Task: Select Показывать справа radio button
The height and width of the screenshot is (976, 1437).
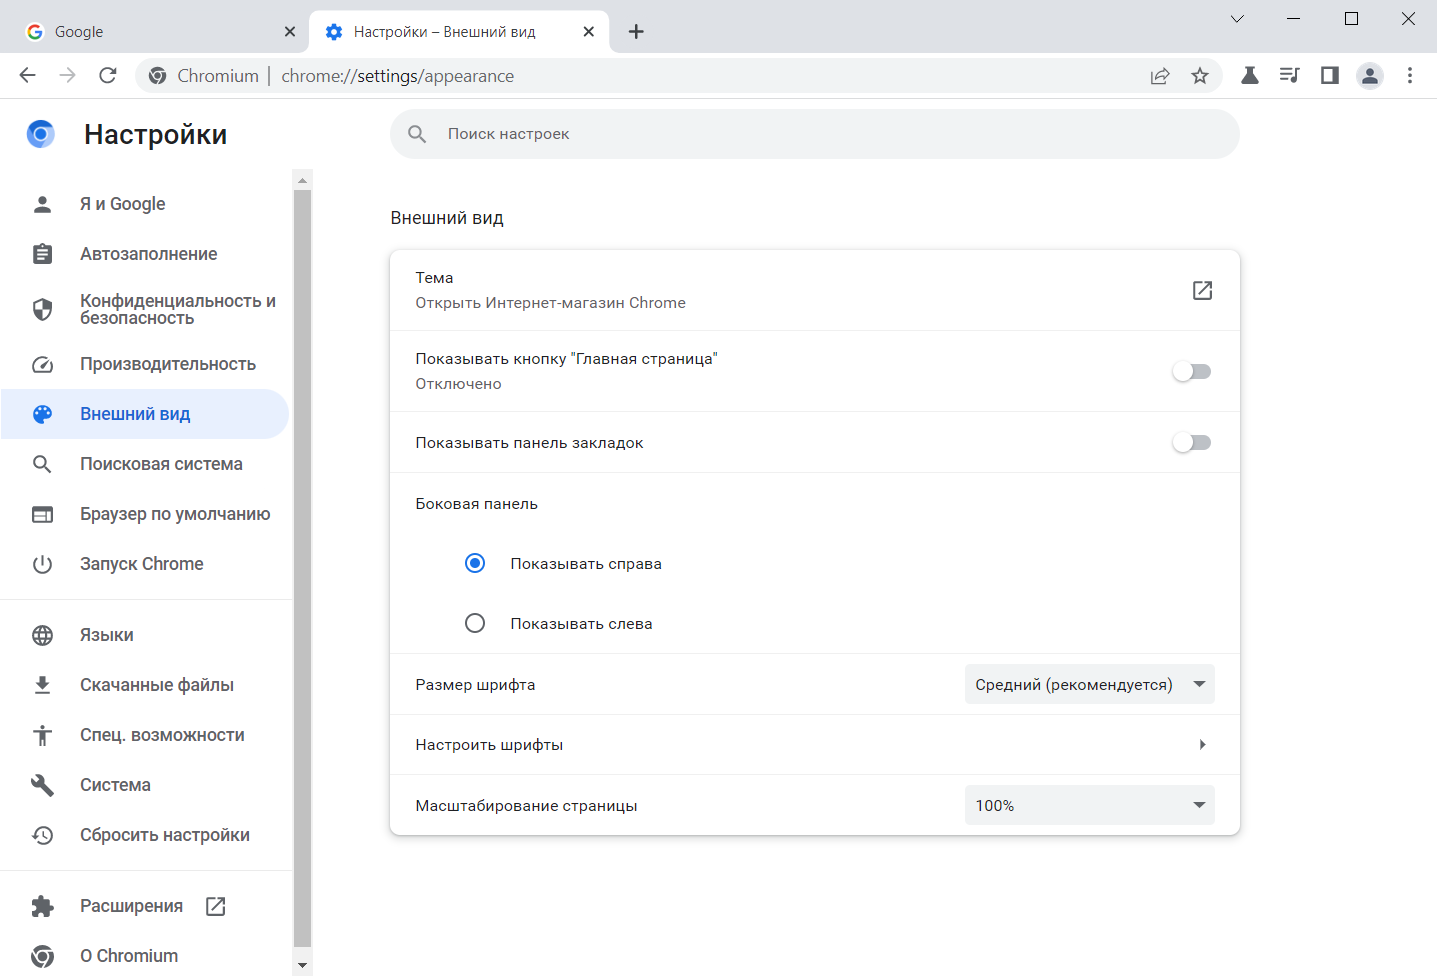Action: 475,563
